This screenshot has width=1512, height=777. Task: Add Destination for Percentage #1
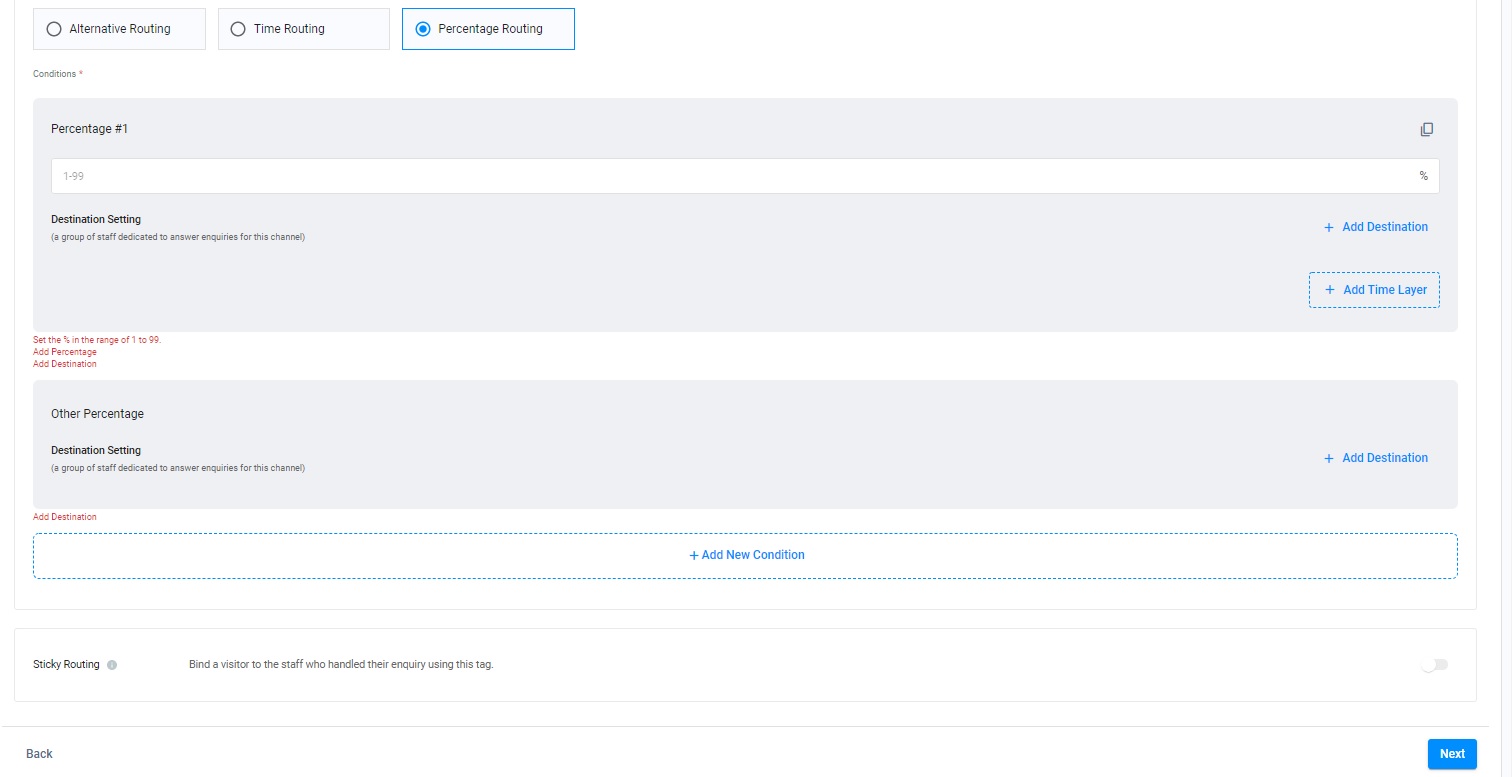1375,227
